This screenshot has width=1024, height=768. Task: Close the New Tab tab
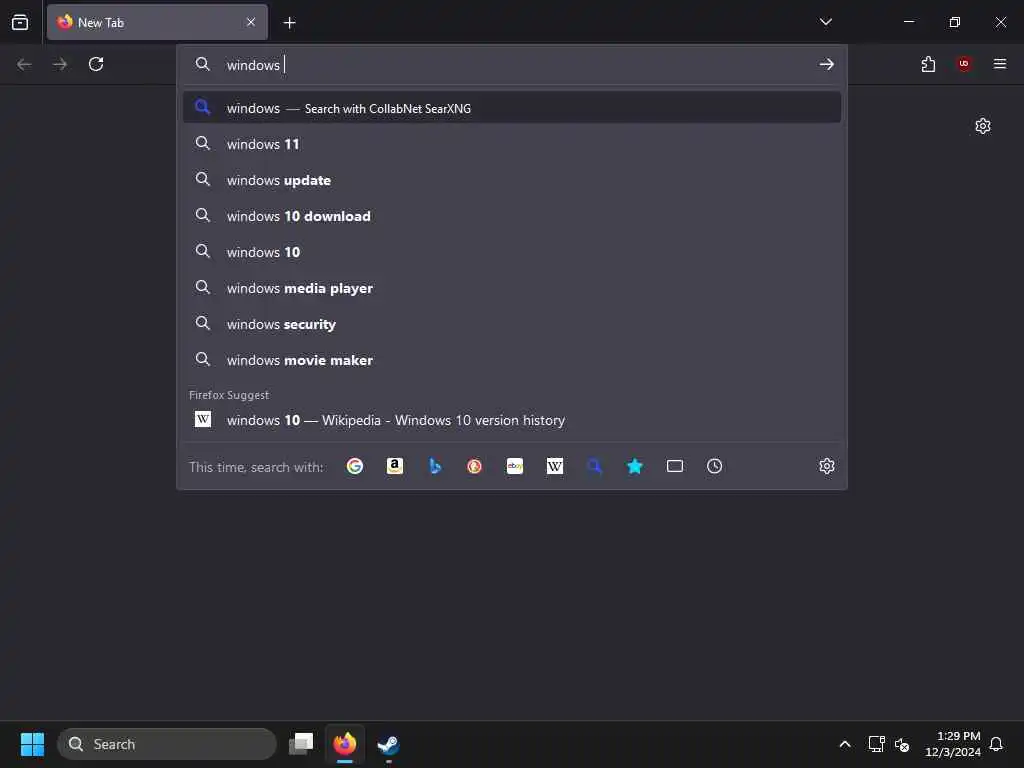point(251,22)
